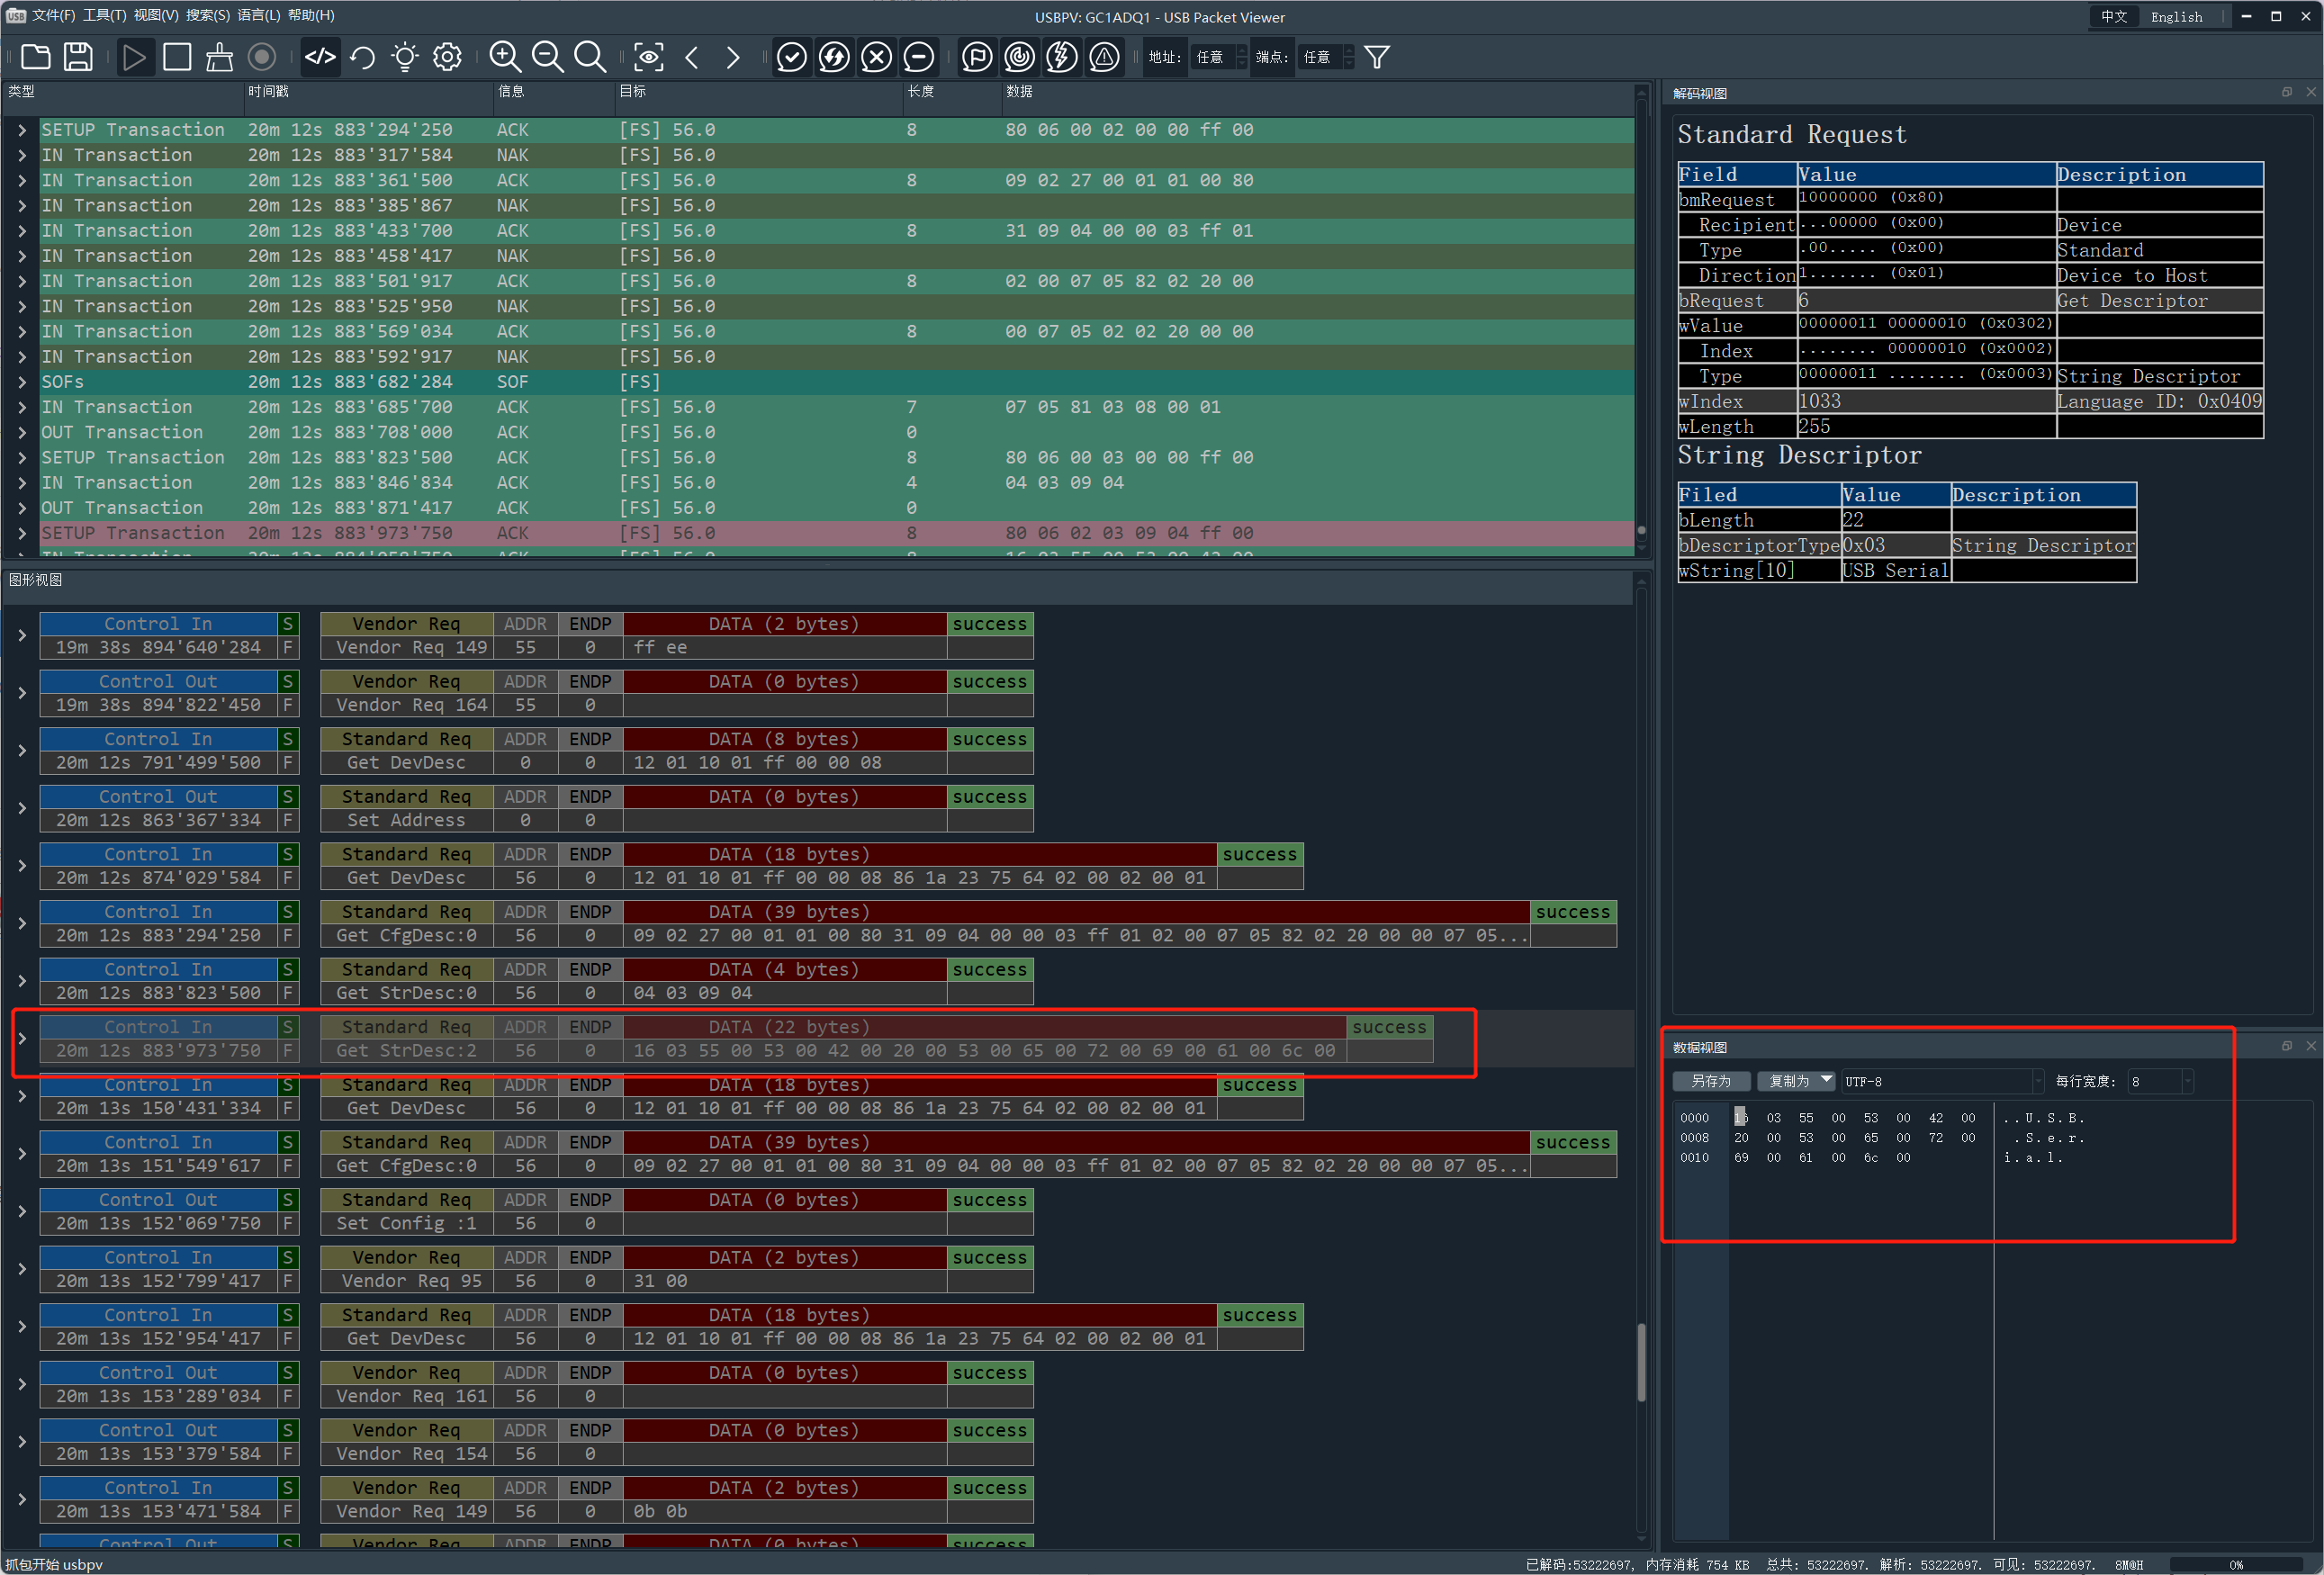Float the 数据视图 panel icon
The width and height of the screenshot is (2324, 1575).
click(2287, 1046)
